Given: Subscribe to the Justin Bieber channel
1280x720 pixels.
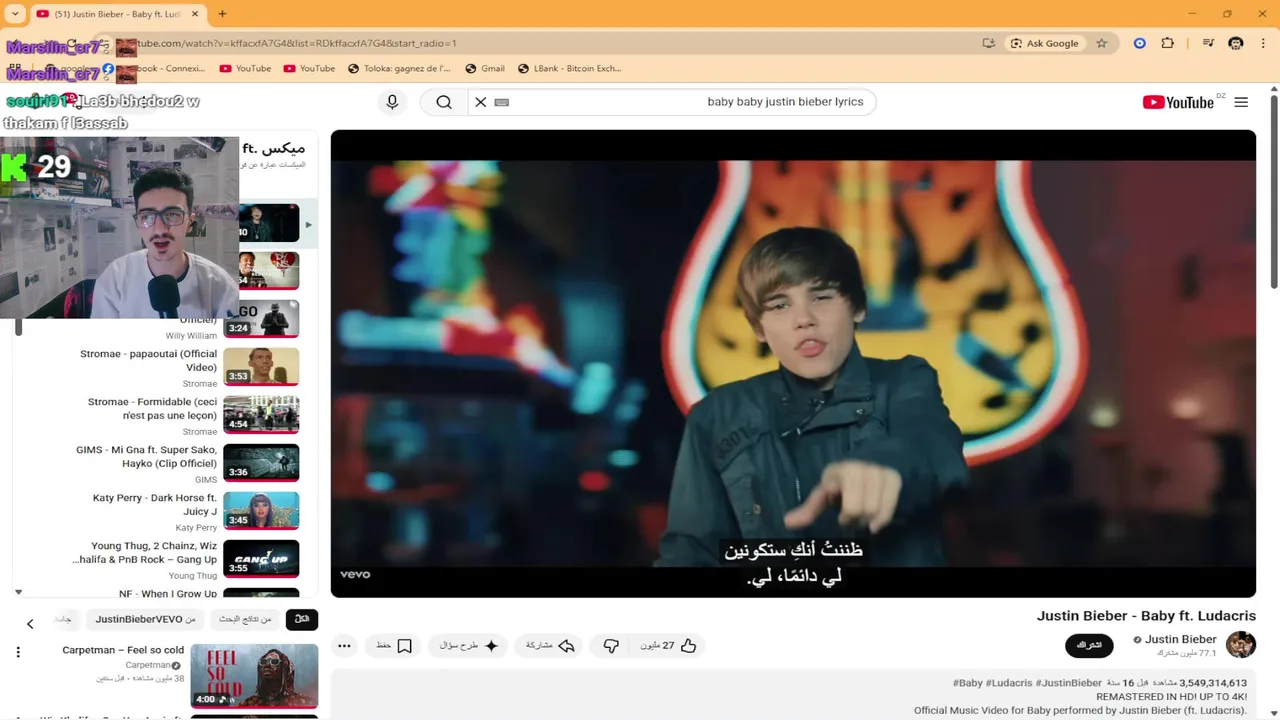Looking at the screenshot, I should click(x=1089, y=645).
